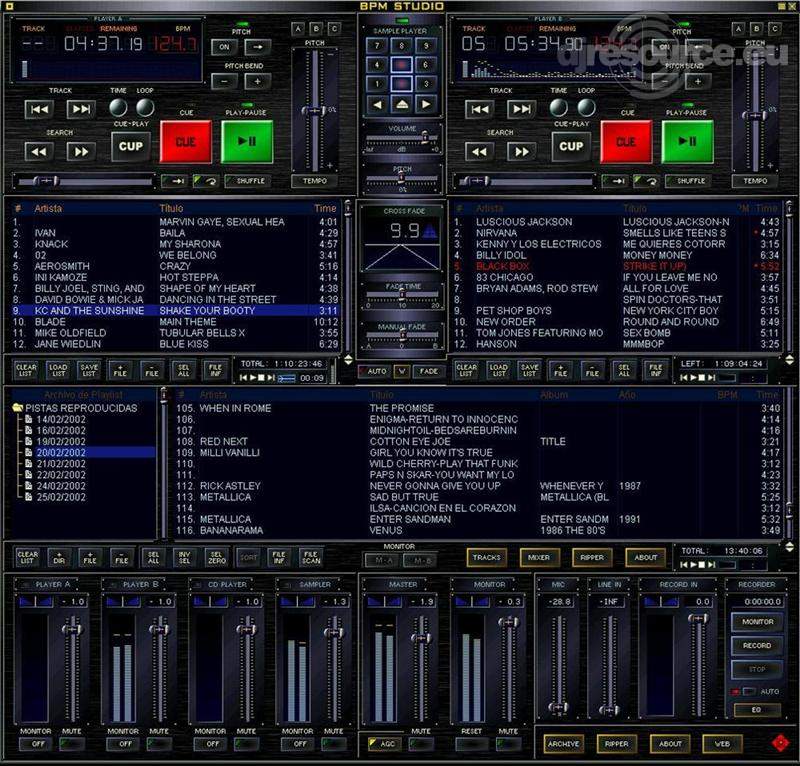Mute the Player B mixer channel
The height and width of the screenshot is (766, 800).
coord(159,744)
